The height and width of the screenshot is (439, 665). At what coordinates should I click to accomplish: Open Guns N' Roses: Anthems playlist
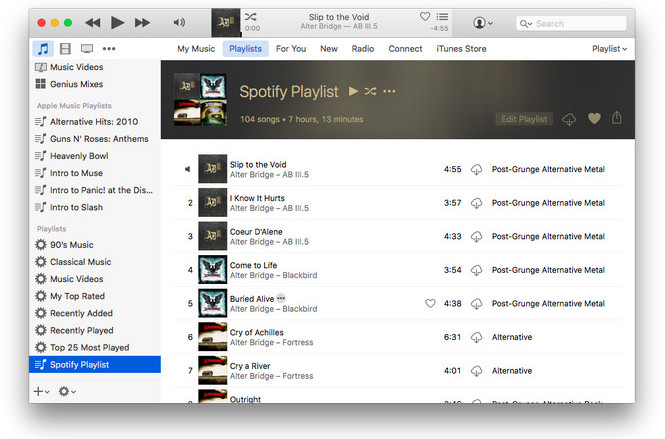pos(95,139)
